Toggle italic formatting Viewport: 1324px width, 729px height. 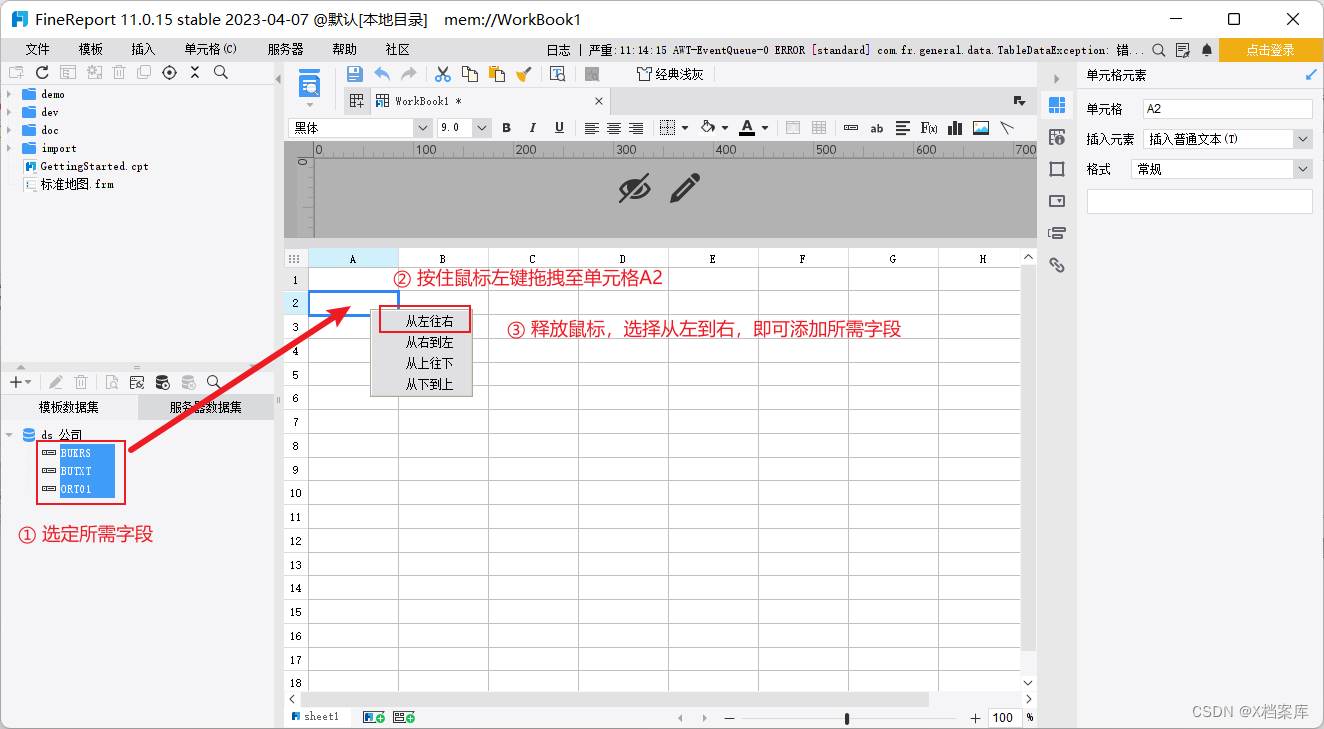tap(533, 128)
